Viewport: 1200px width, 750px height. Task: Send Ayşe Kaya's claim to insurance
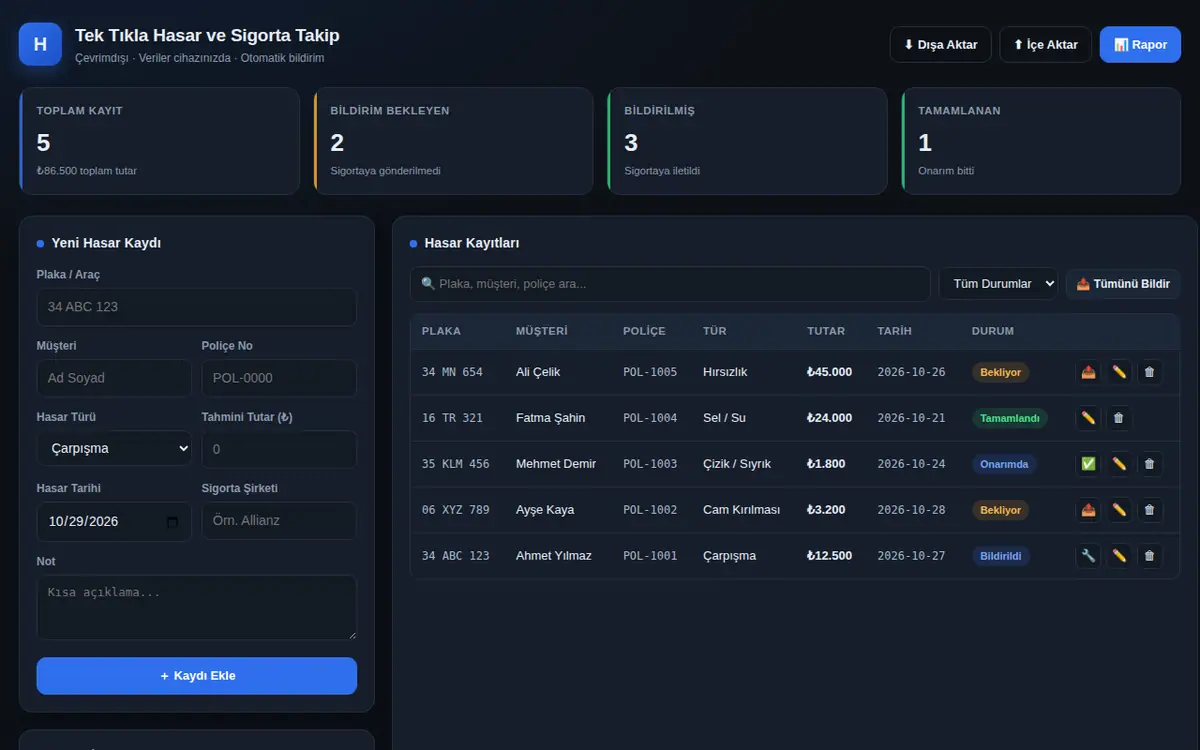[1088, 510]
